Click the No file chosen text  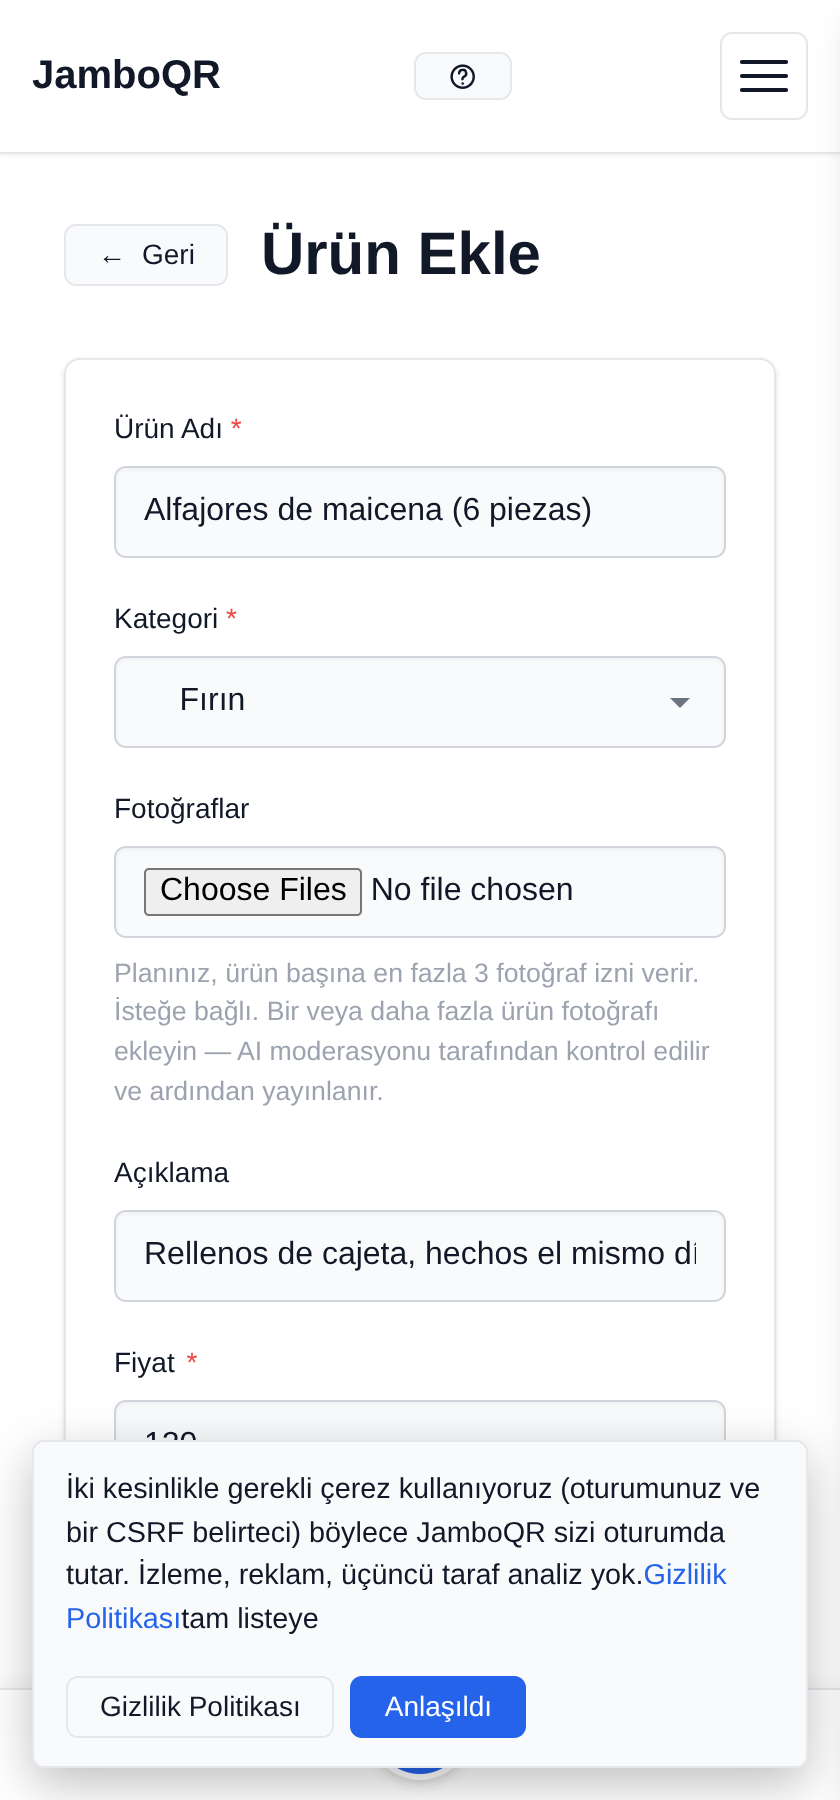tap(472, 890)
